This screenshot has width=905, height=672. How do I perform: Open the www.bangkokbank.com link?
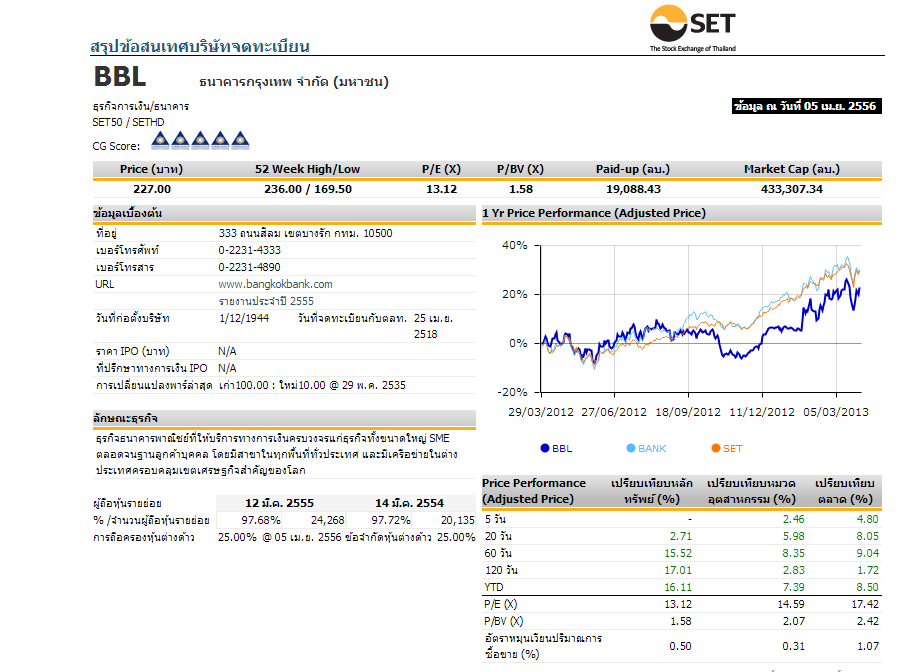click(275, 284)
